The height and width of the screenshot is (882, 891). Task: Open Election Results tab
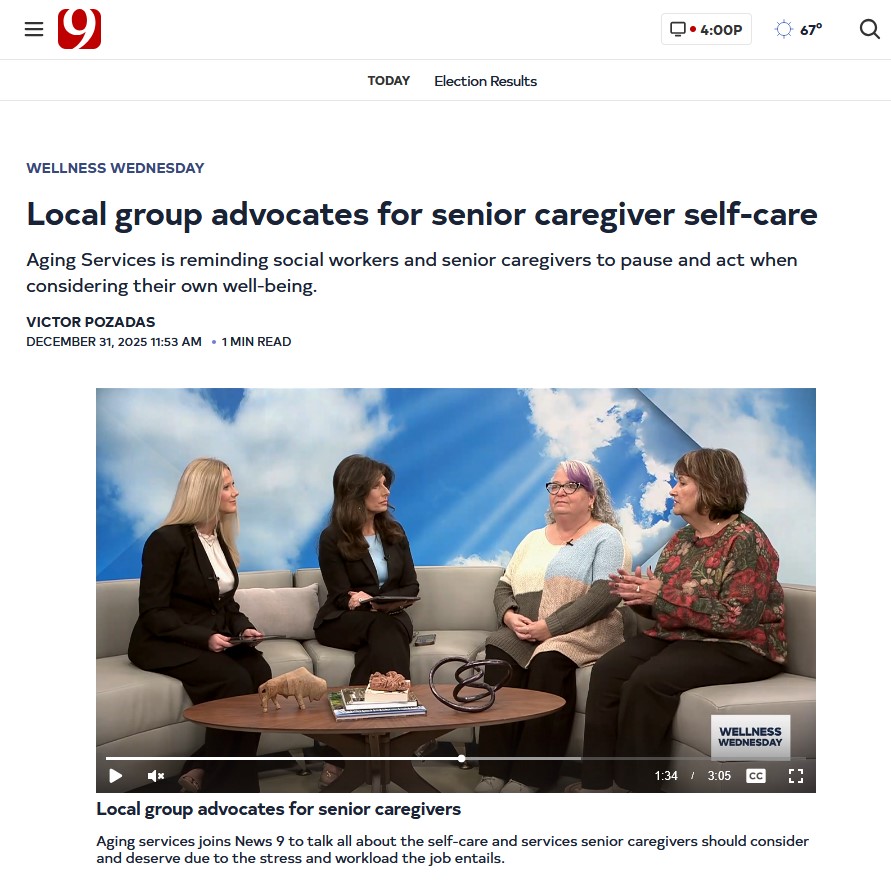(485, 81)
